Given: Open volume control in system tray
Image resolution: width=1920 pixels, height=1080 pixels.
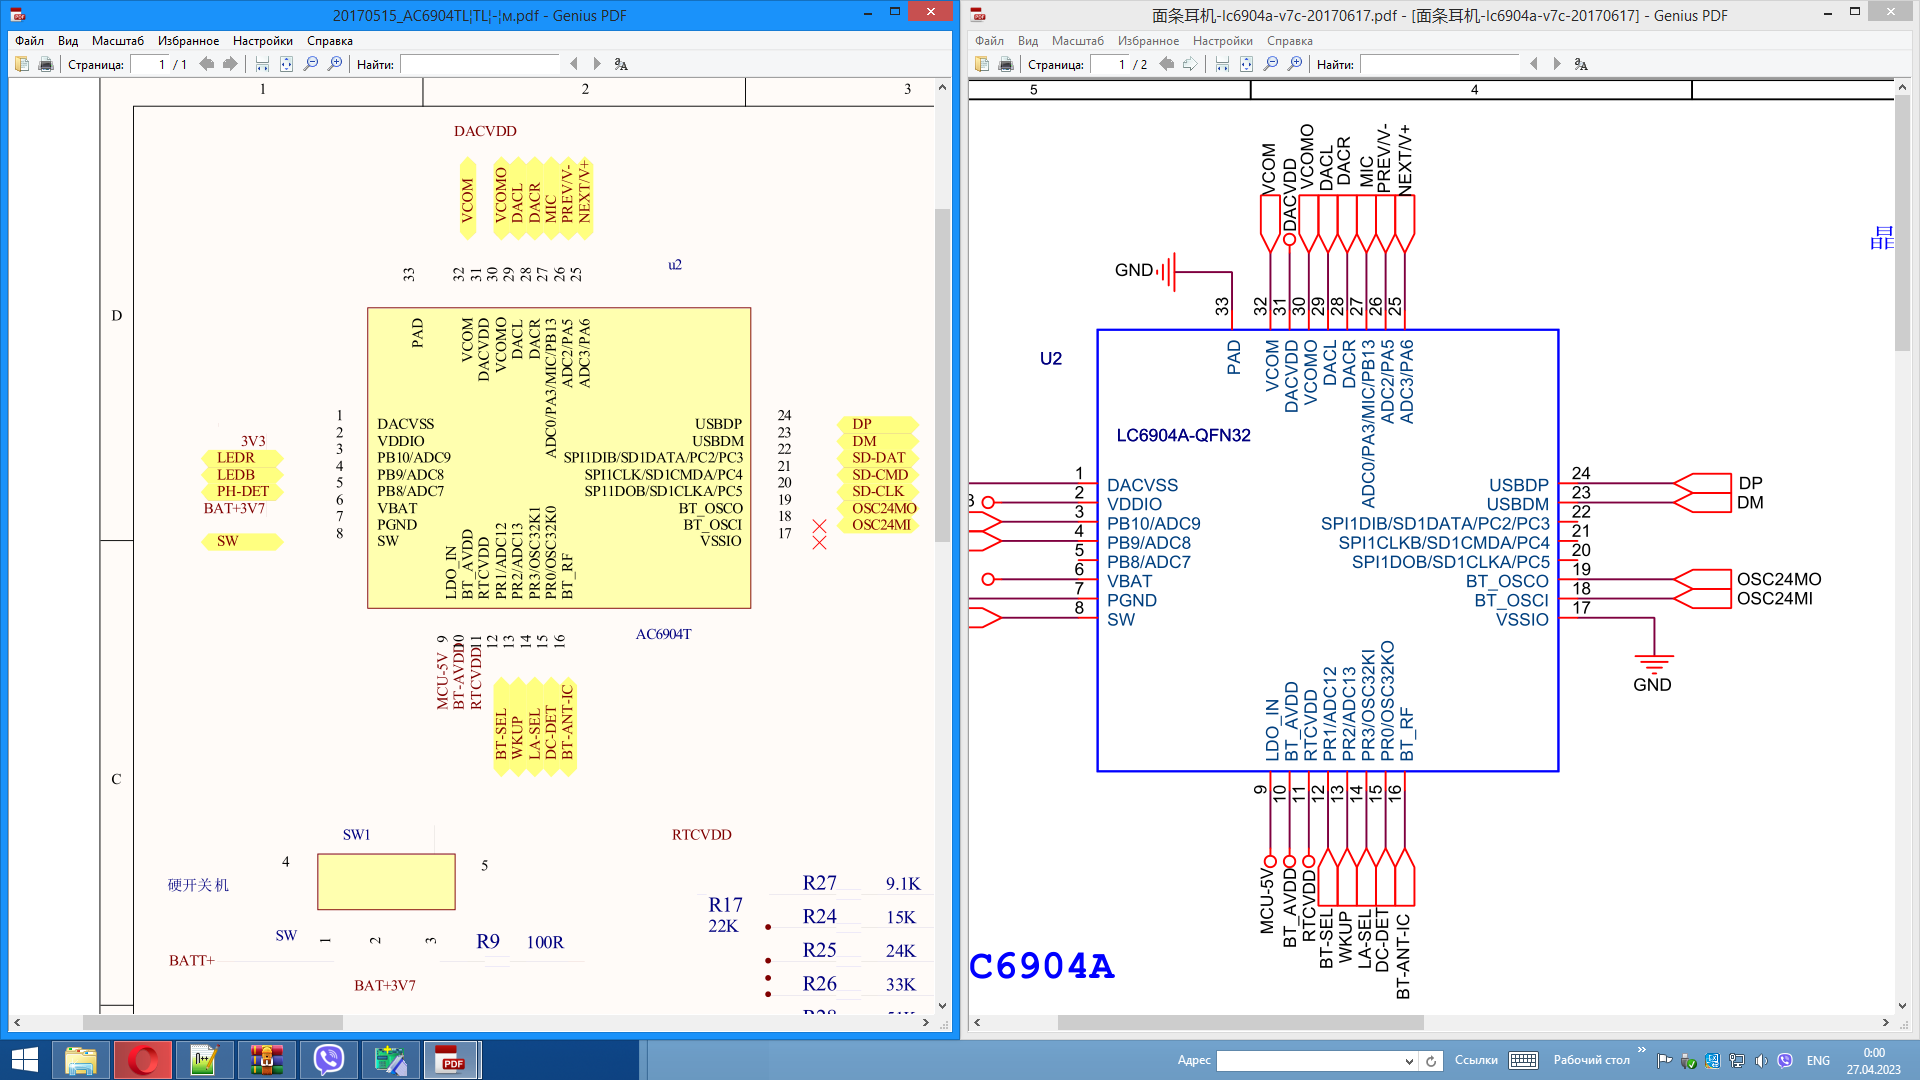Looking at the screenshot, I should click(1761, 1061).
